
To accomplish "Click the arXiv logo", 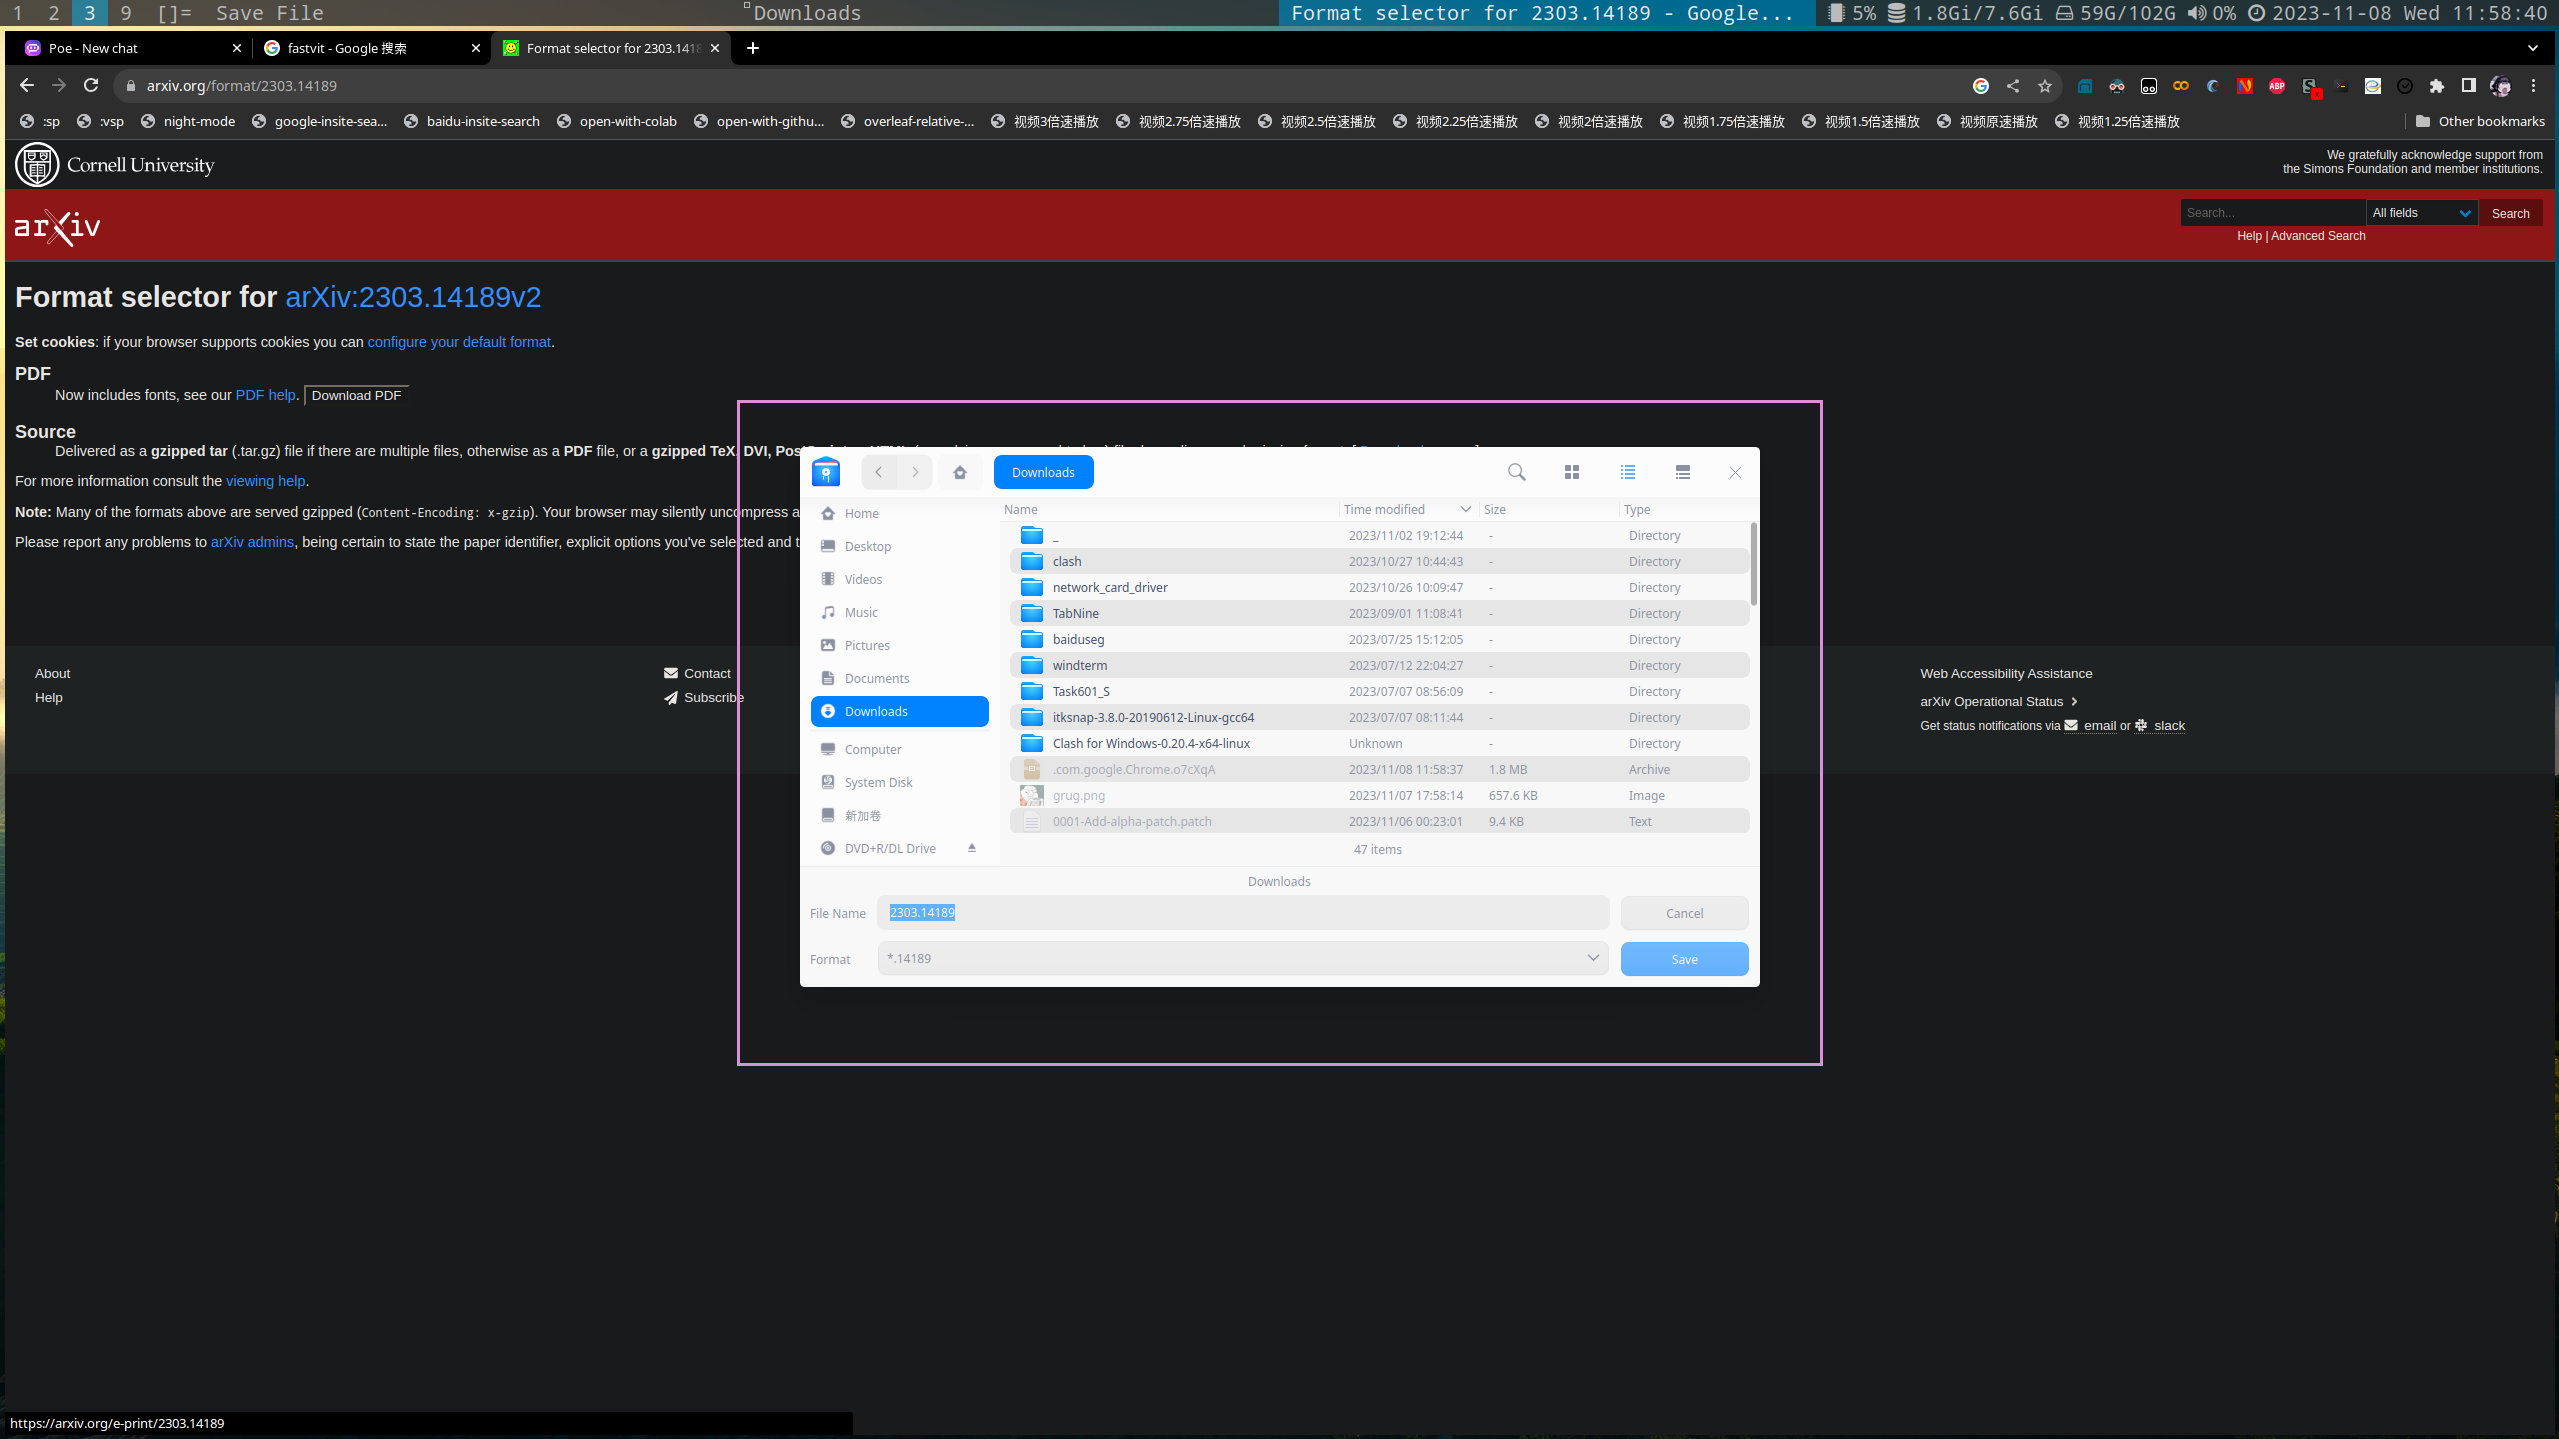I will click(56, 226).
